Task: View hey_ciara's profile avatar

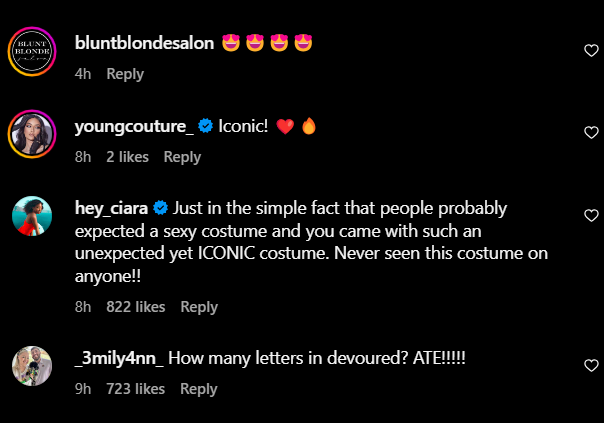Action: [x=31, y=215]
